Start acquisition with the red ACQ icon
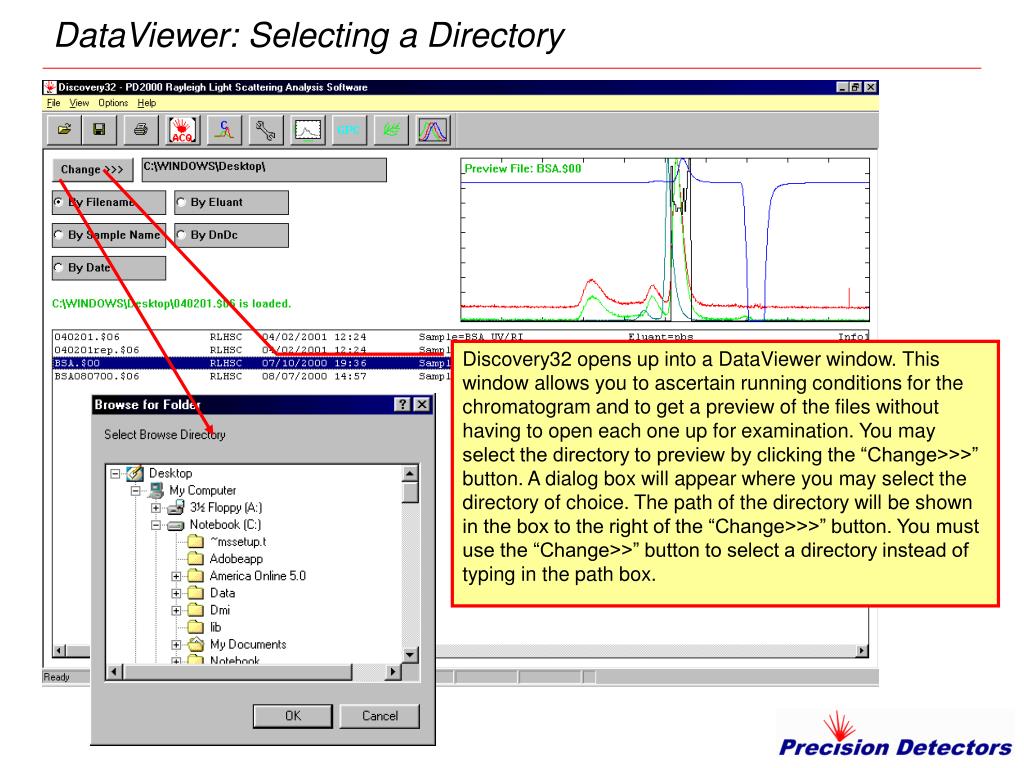Image resolution: width=1024 pixels, height=768 pixels. point(182,130)
